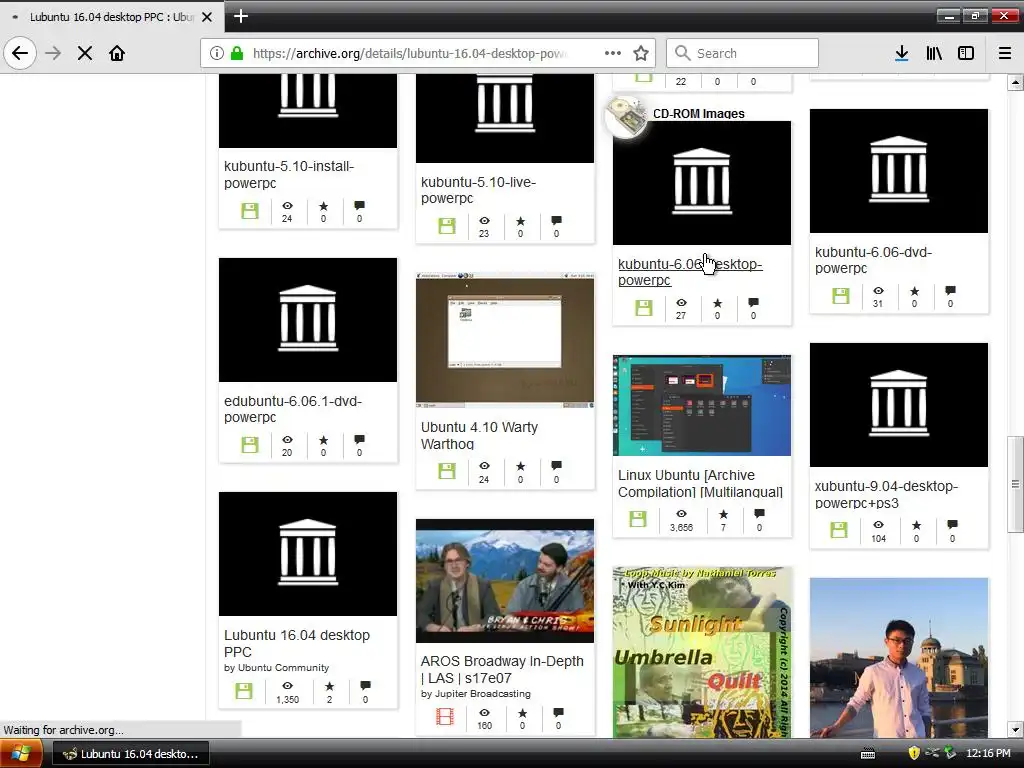Viewport: 1024px width, 768px height.
Task: Open the kubuntu-6.06-dvd-powerpc title
Action: pos(874,260)
